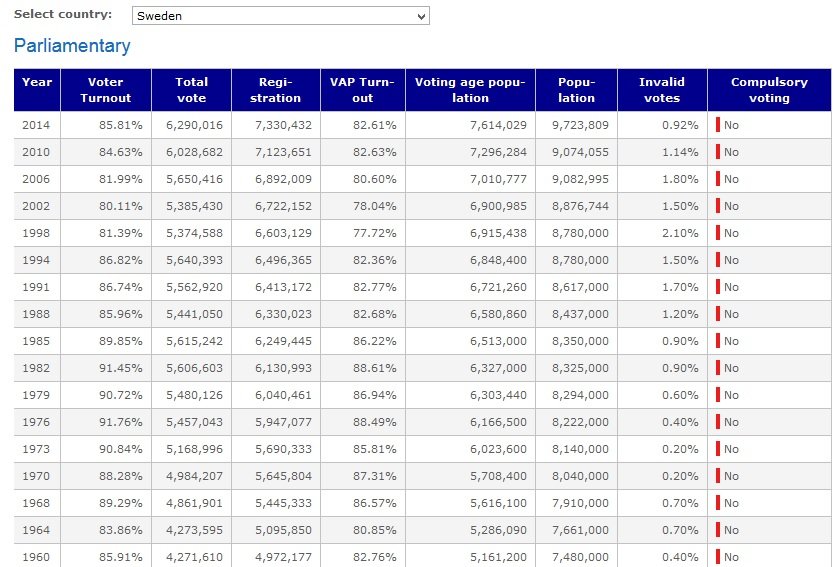Select the 2002 year cell
840x567 pixels.
click(x=36, y=206)
